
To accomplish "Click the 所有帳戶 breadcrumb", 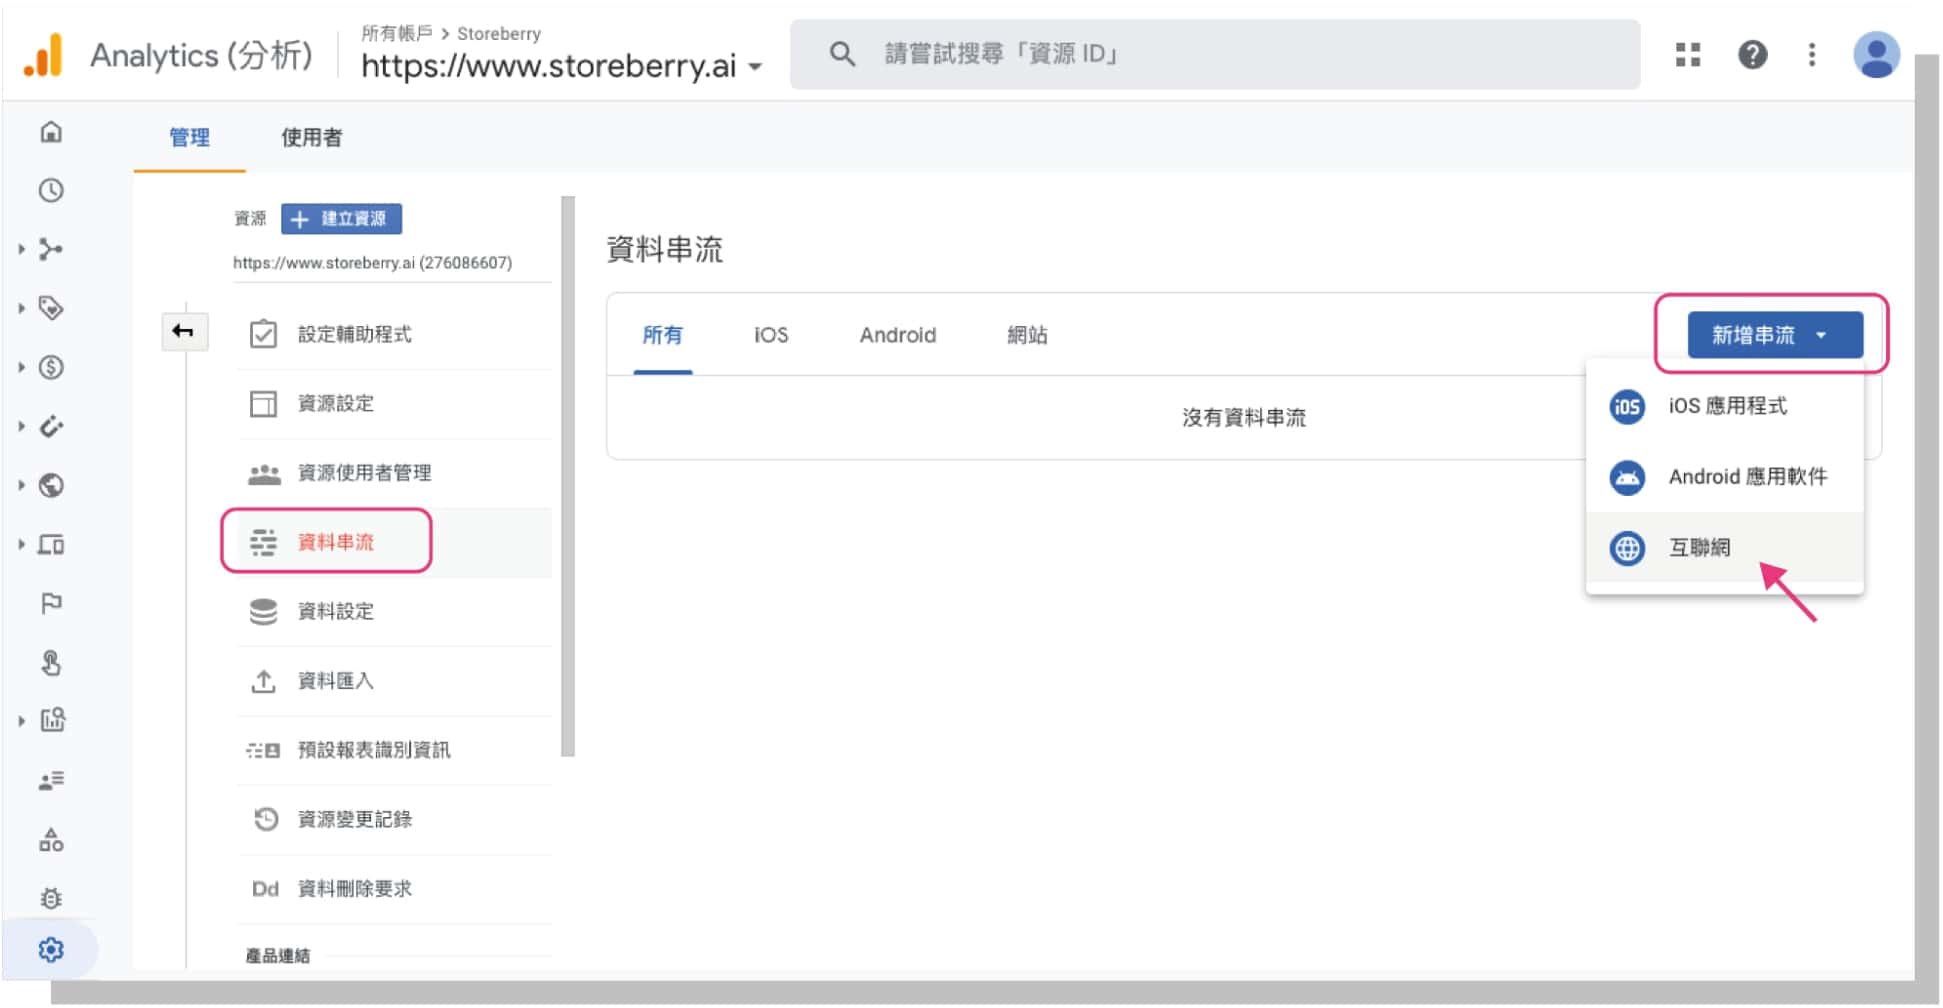I will 396,33.
